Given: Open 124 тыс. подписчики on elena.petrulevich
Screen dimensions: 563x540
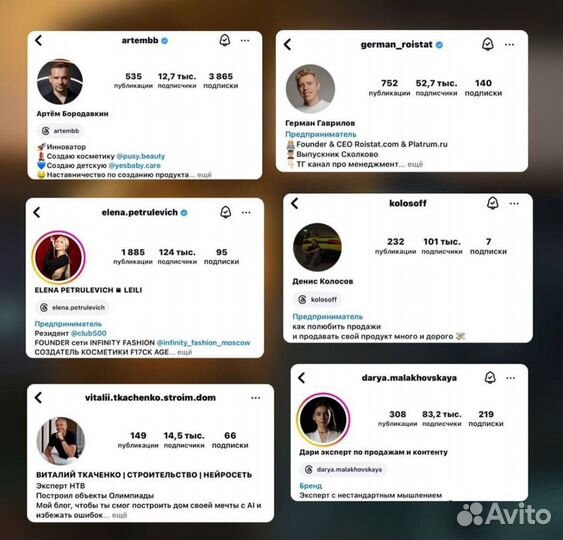Looking at the screenshot, I should click(x=177, y=256).
